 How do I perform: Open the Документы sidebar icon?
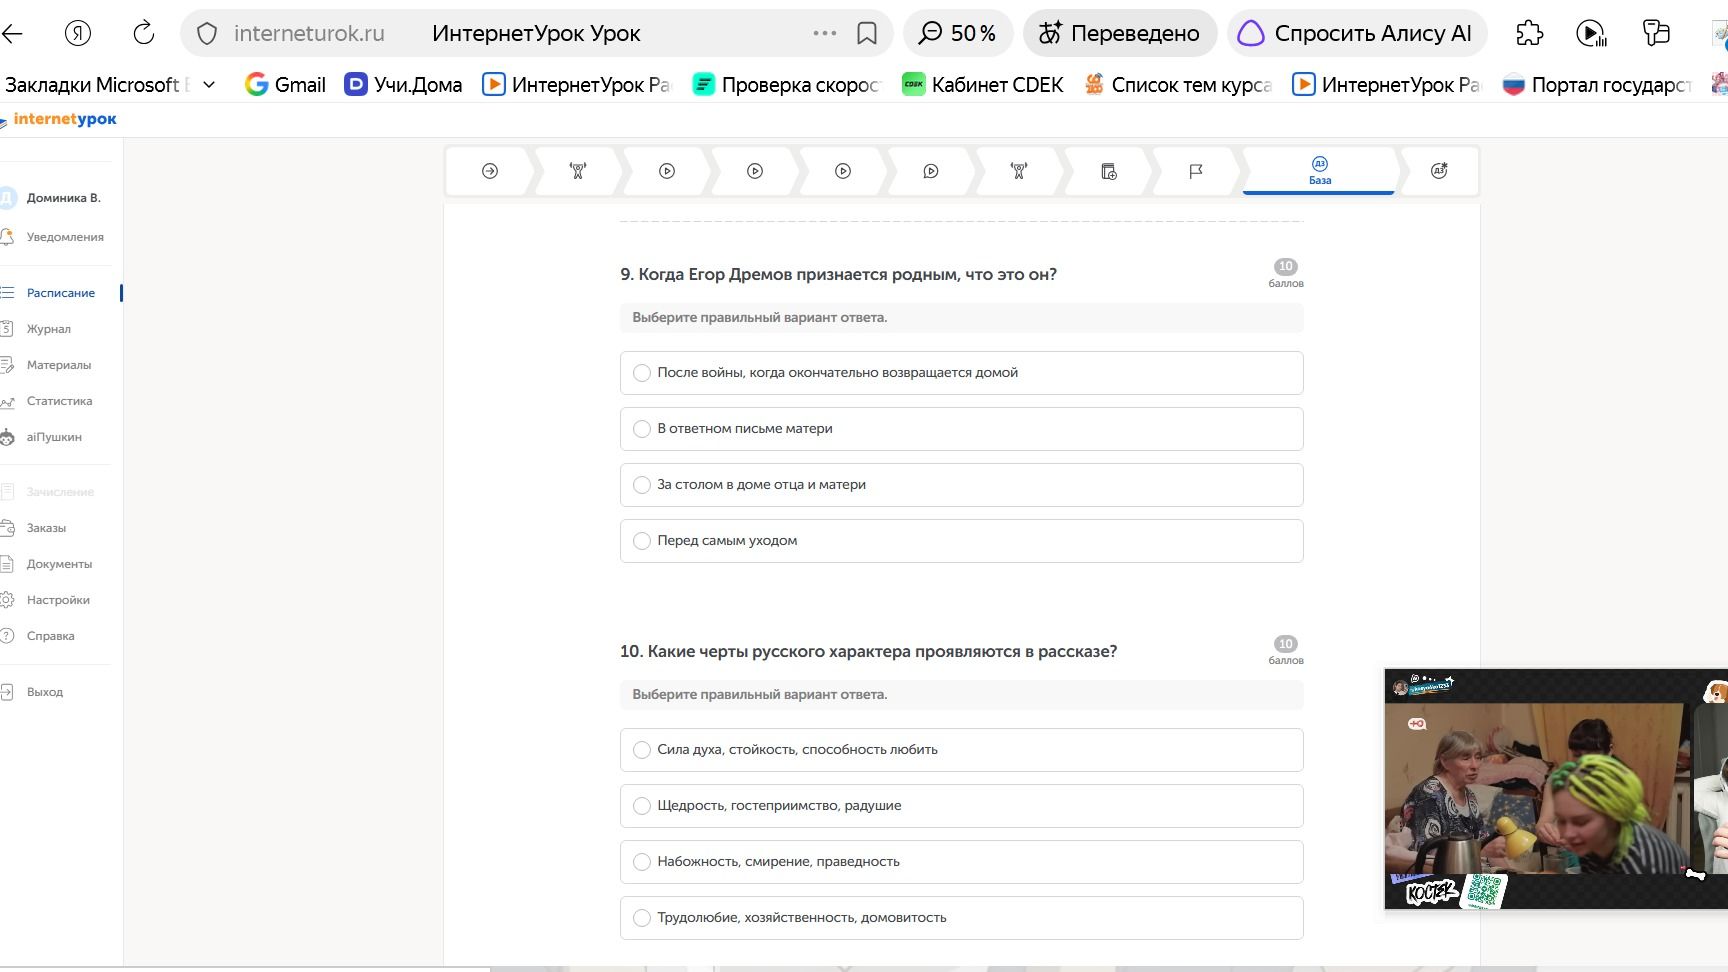pyautogui.click(x=7, y=564)
